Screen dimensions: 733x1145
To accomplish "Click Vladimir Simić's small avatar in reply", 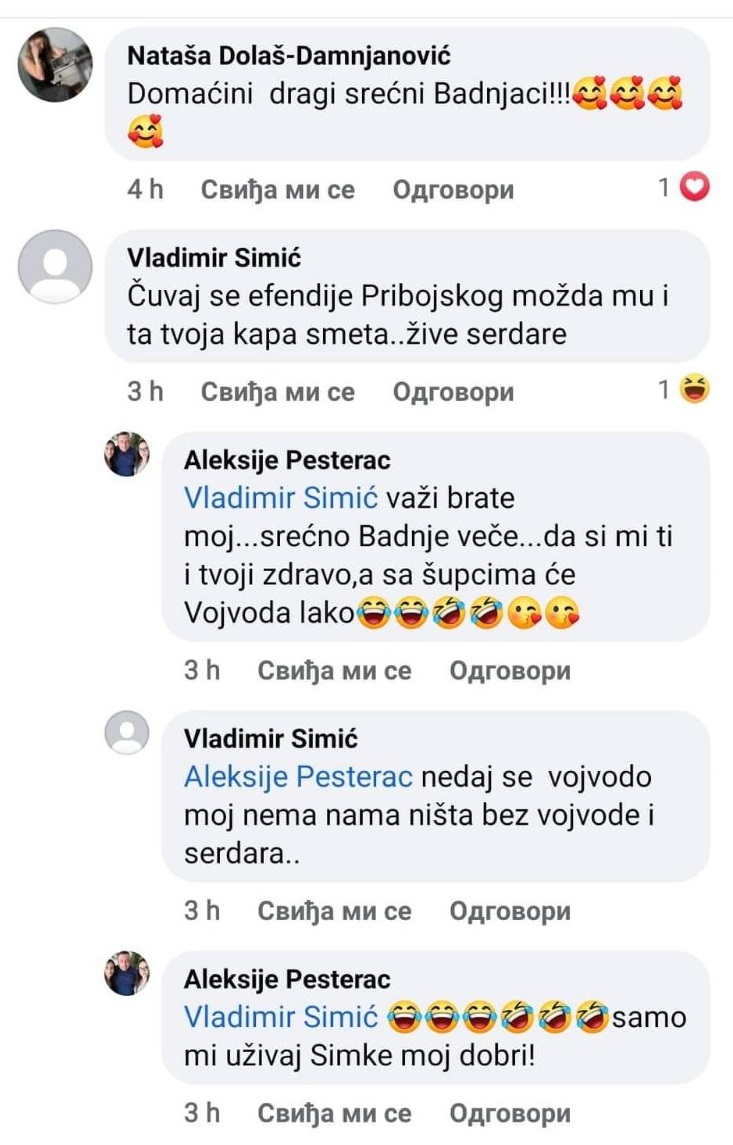I will (127, 733).
